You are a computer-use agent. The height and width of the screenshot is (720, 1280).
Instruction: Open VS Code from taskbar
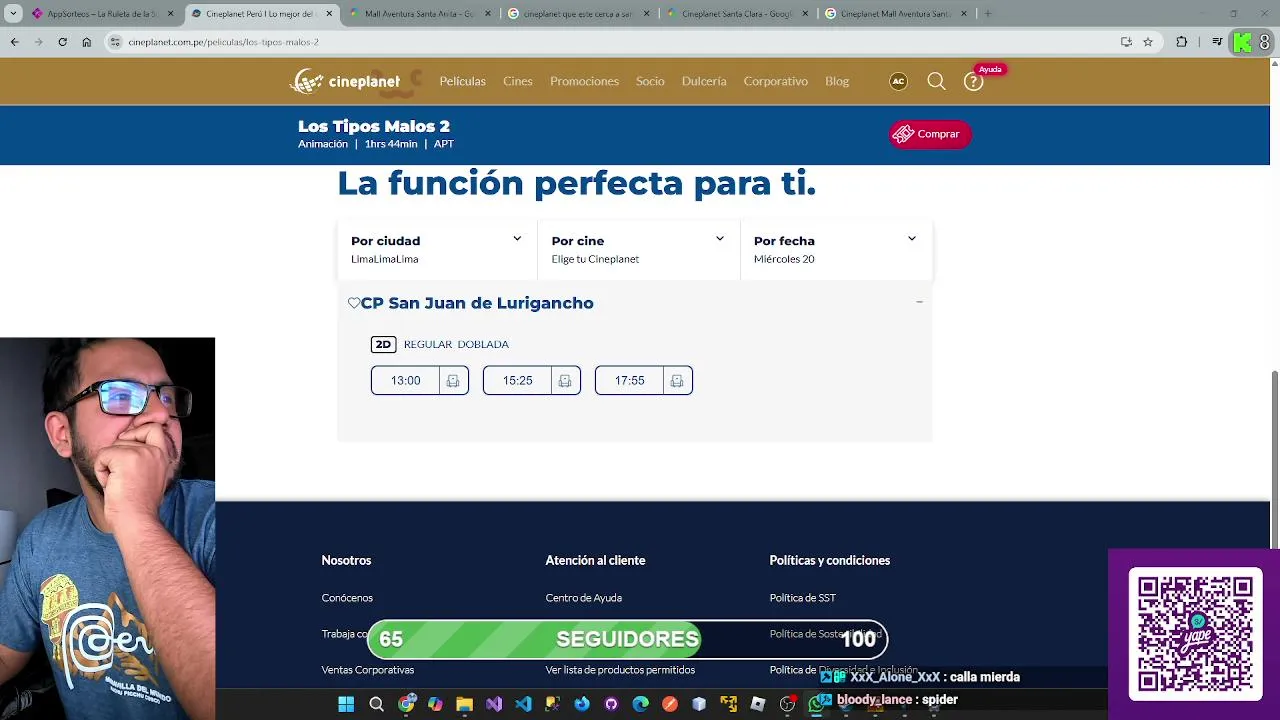(x=523, y=704)
